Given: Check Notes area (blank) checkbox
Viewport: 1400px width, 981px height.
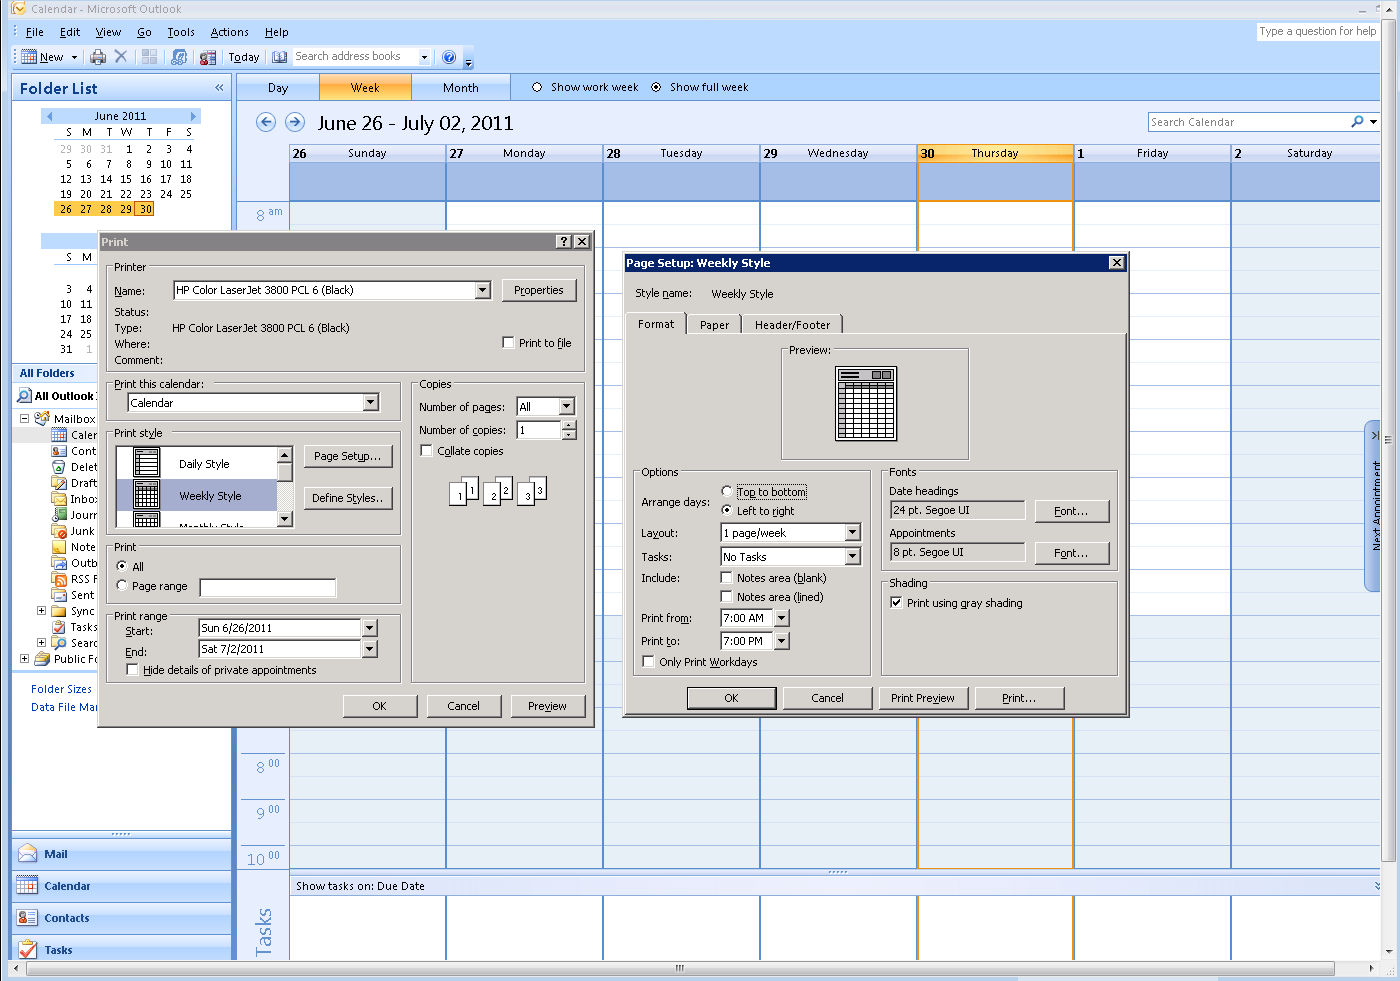Looking at the screenshot, I should point(727,577).
